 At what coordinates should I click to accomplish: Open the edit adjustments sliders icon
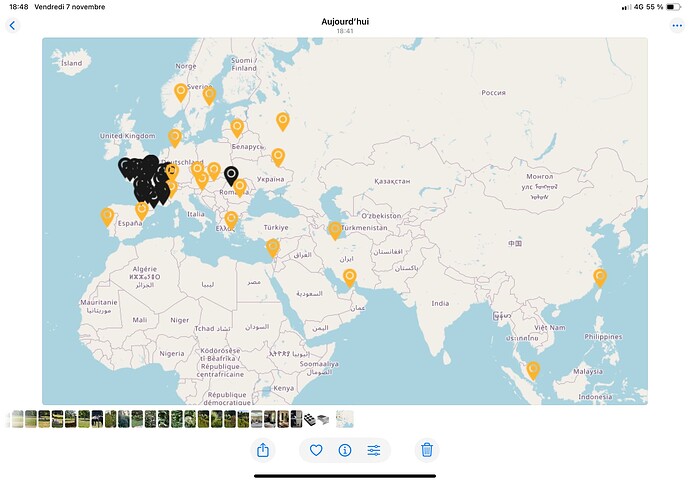(374, 450)
